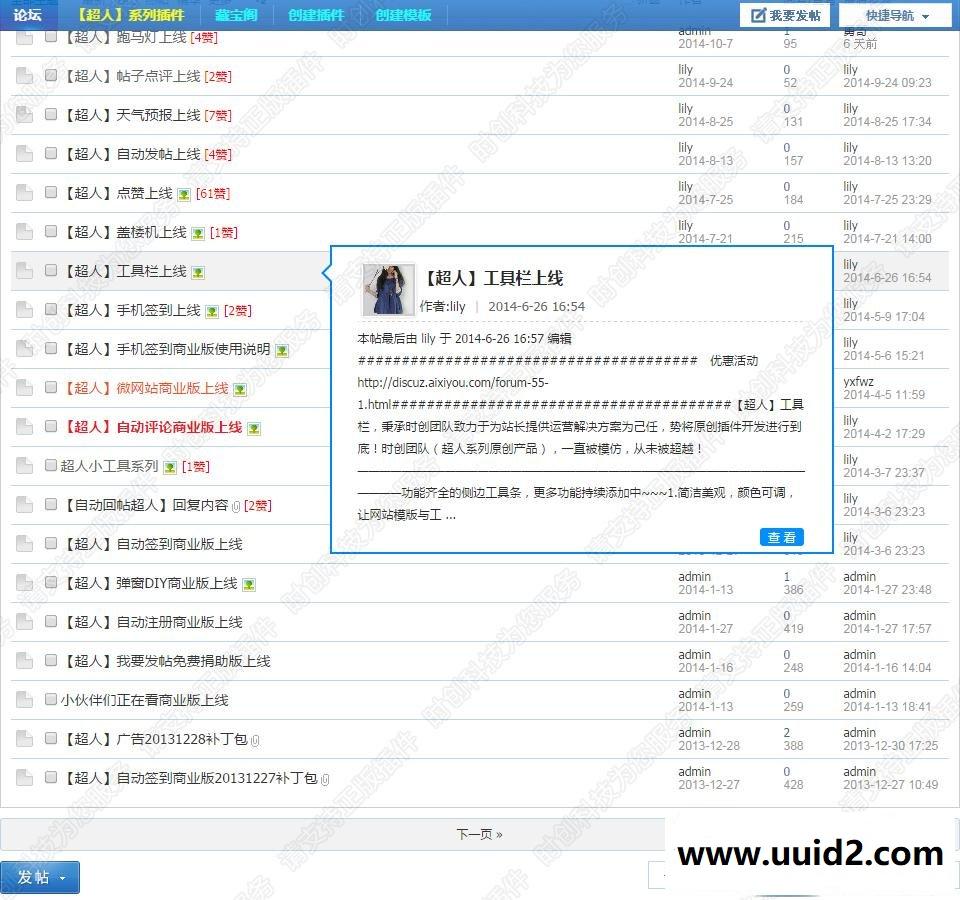Switch to the 论坛 tab
960x900 pixels.
coord(27,15)
